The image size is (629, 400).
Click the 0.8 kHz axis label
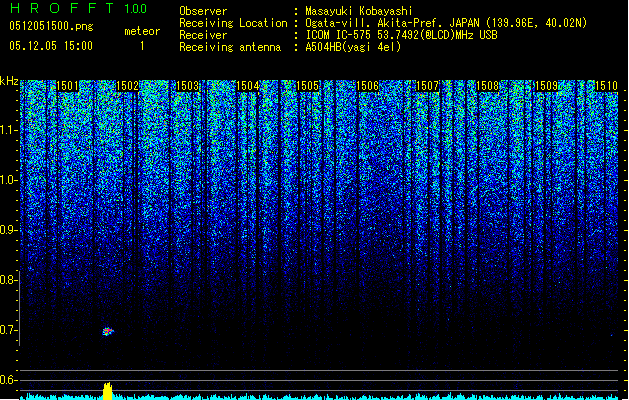pyautogui.click(x=8, y=280)
